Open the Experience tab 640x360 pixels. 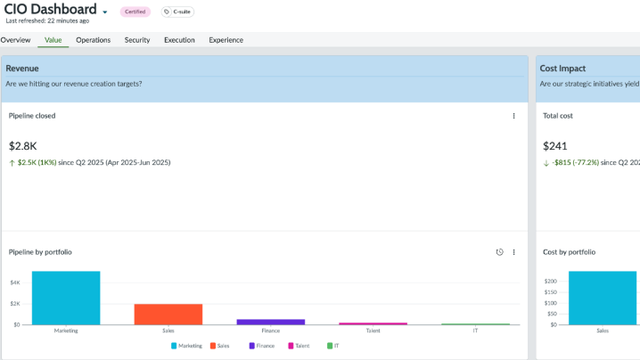tap(226, 40)
